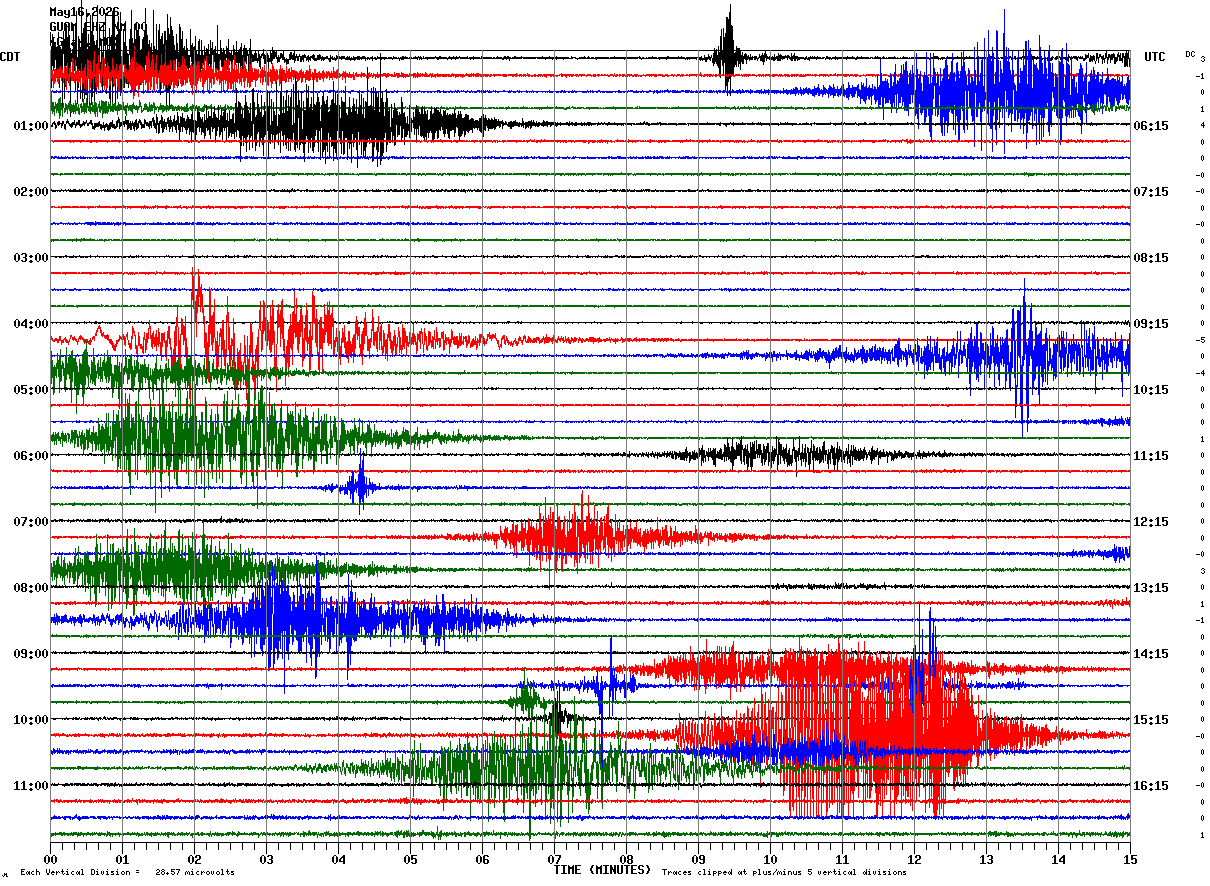Select minute 07 on the time axis
Image resolution: width=1210 pixels, height=886 pixels.
pyautogui.click(x=554, y=859)
